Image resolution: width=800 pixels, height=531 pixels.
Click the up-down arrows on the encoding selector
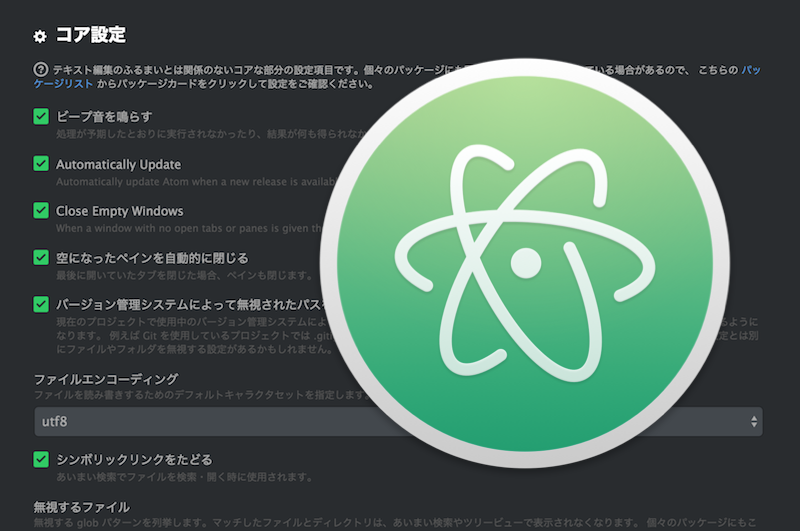(753, 422)
